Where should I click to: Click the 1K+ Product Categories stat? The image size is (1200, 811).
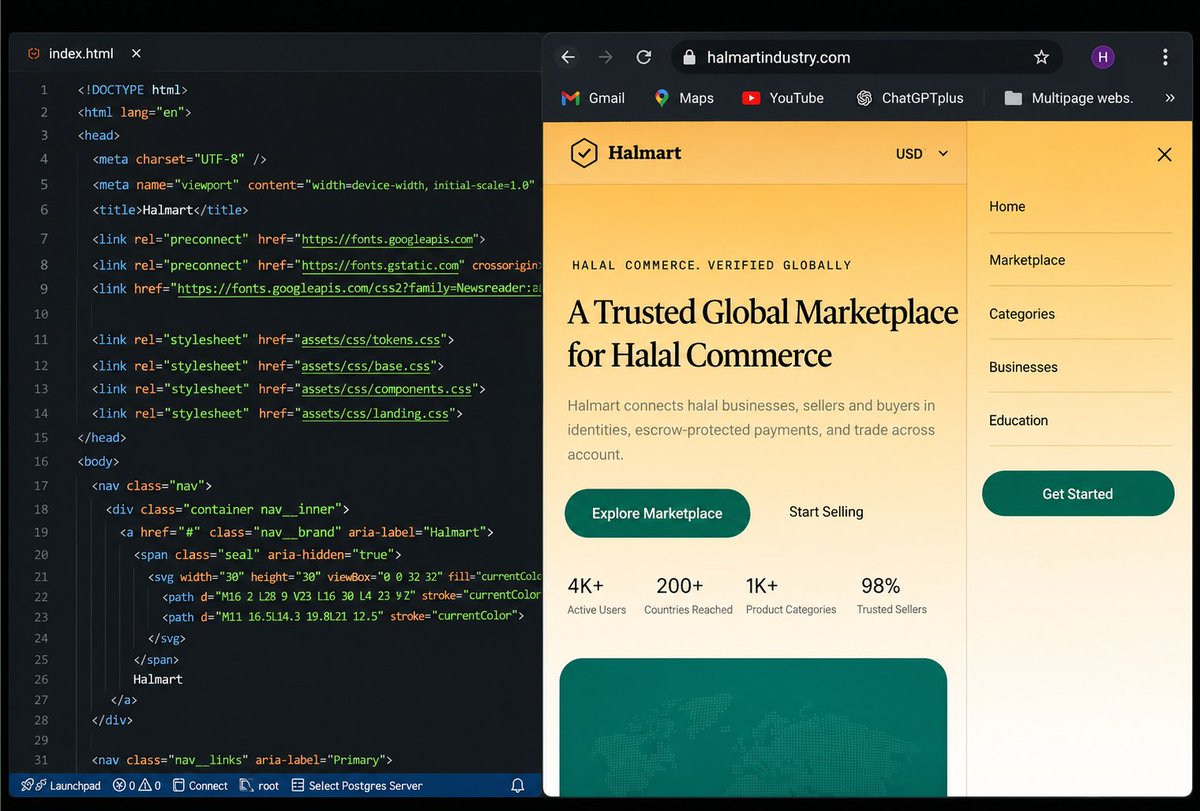pyautogui.click(x=791, y=595)
